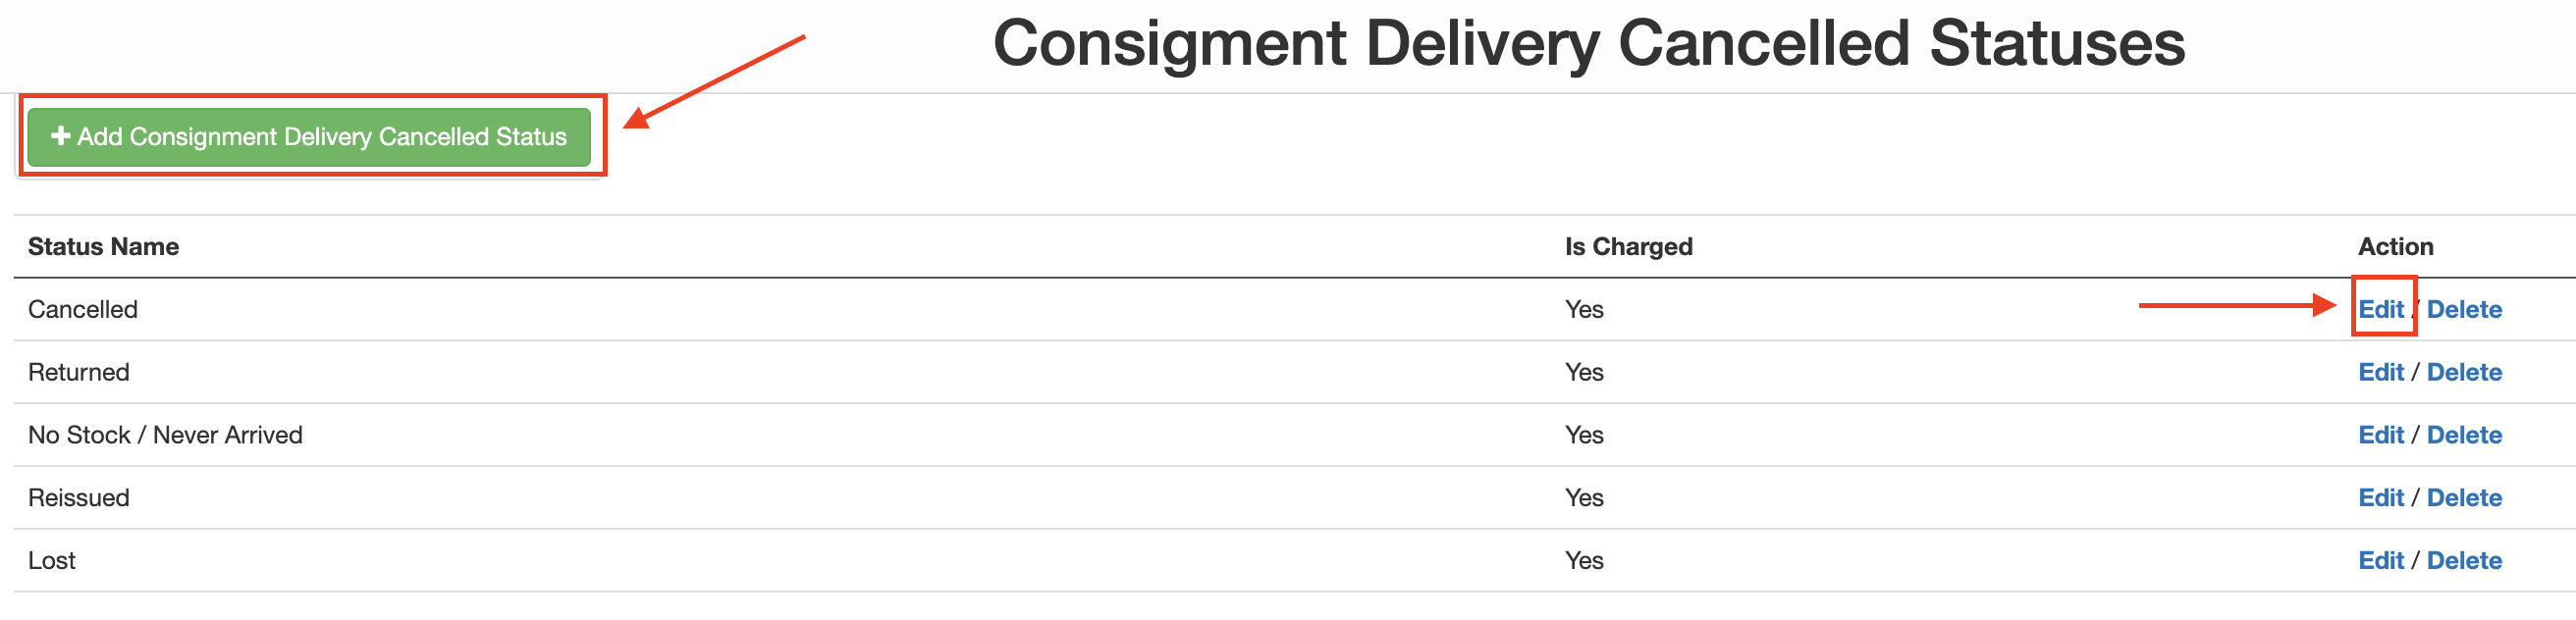The image size is (2576, 620).
Task: Delete the No Stock / Never Arrived status
Action: coord(2464,435)
